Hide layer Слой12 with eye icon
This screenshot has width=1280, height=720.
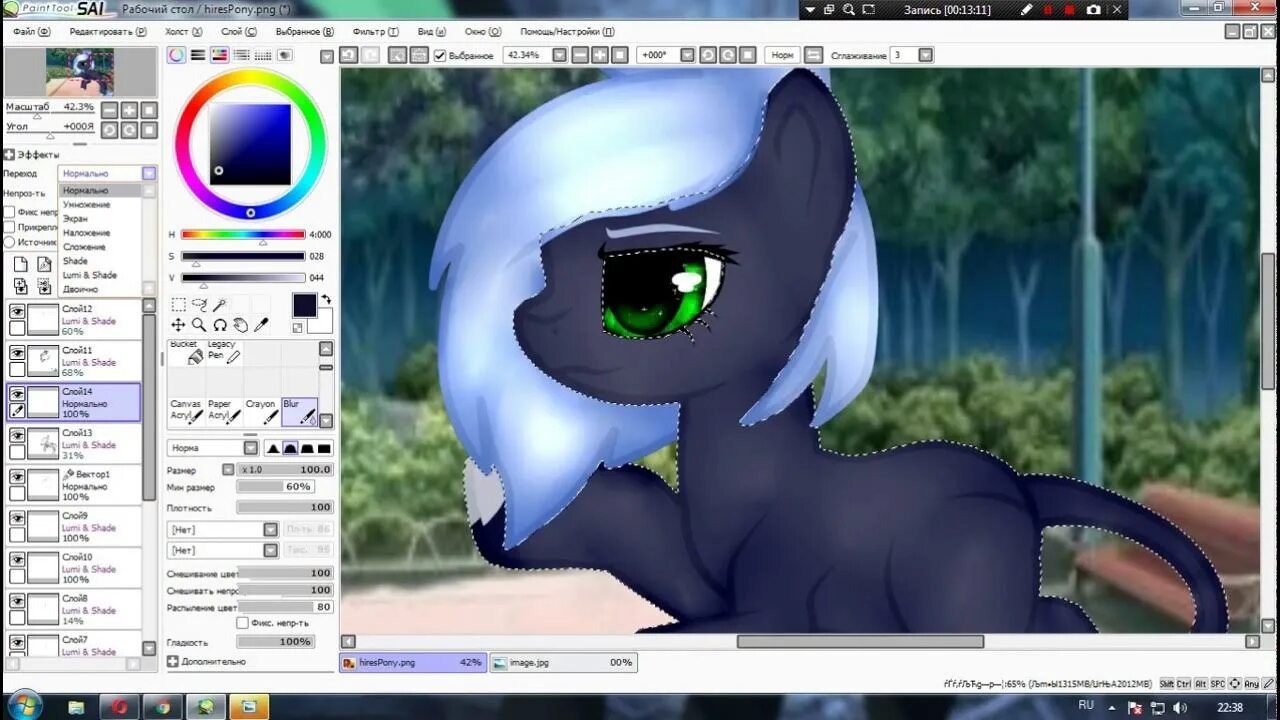coord(17,312)
